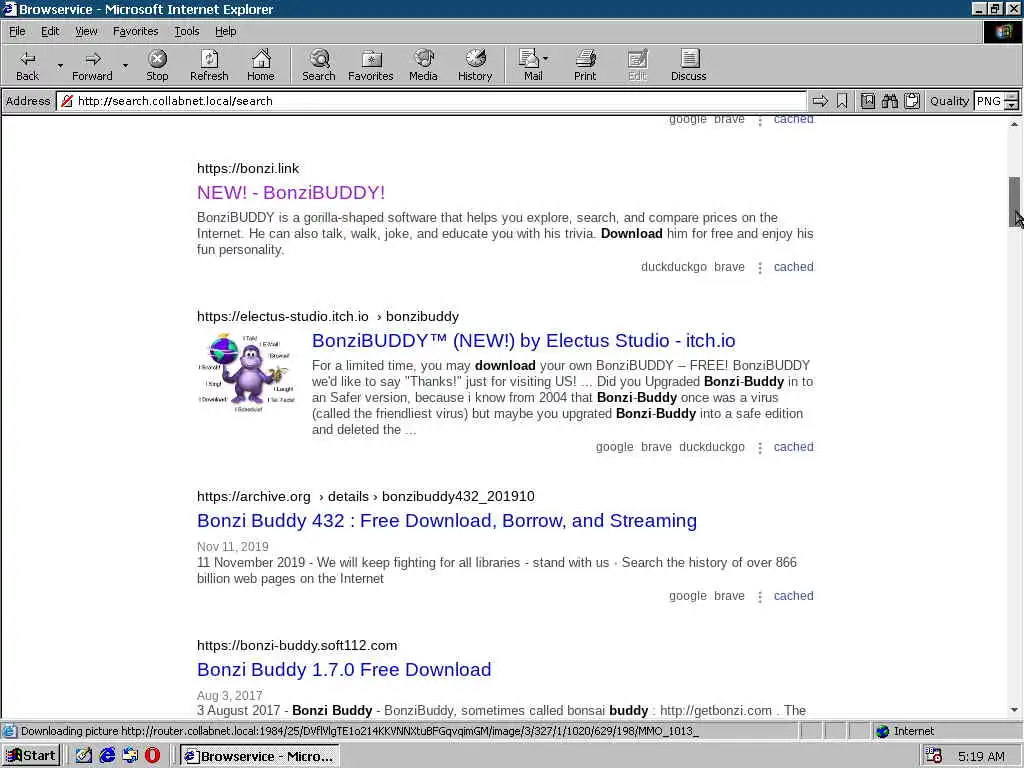Image resolution: width=1024 pixels, height=768 pixels.
Task: Select the Browservice taskbar button
Action: click(260, 756)
